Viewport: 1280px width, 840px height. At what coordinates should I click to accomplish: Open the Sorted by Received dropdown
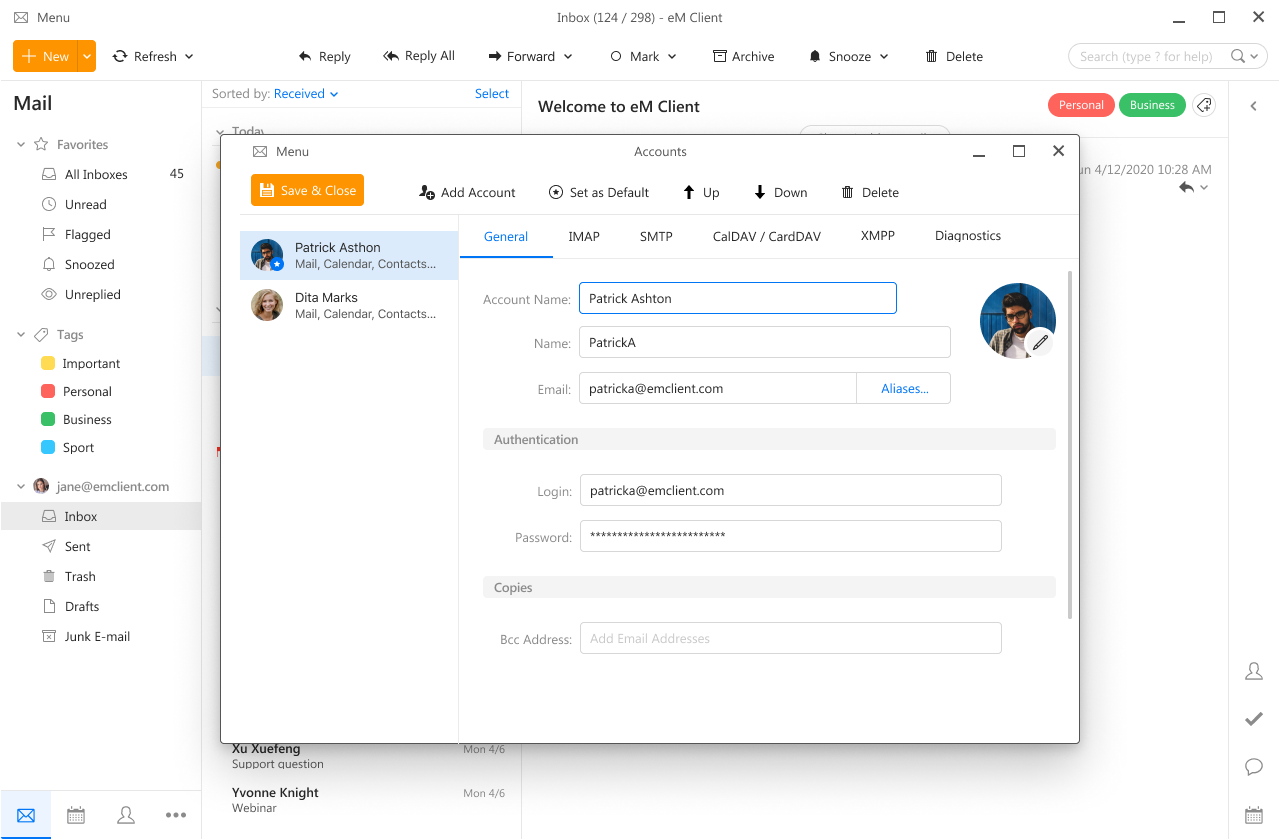tap(306, 93)
